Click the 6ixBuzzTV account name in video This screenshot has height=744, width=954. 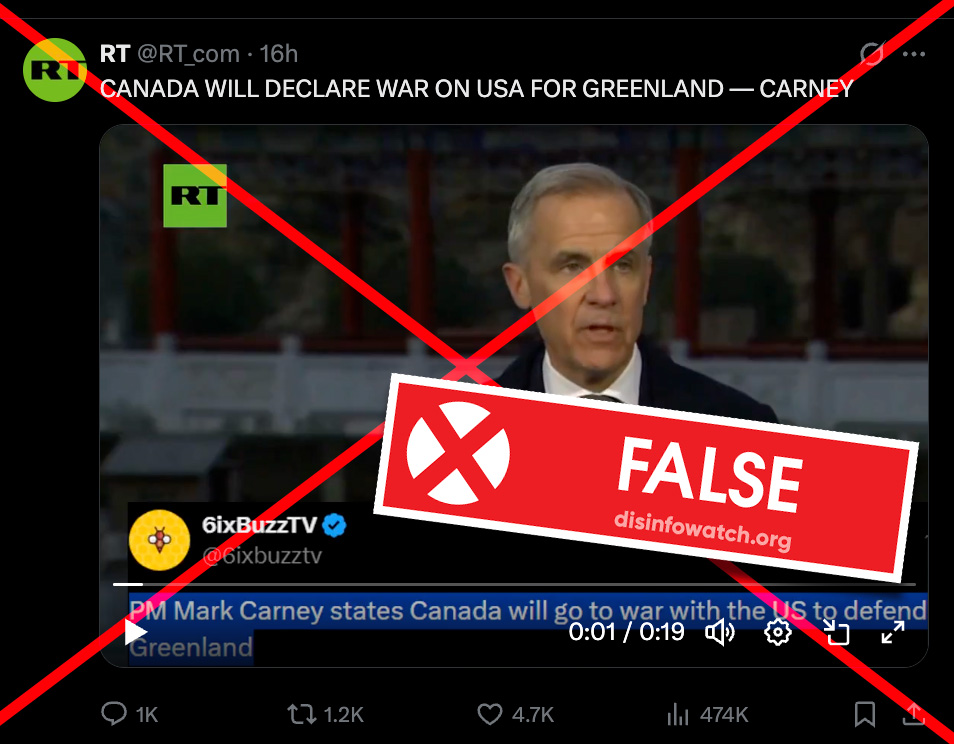point(259,525)
